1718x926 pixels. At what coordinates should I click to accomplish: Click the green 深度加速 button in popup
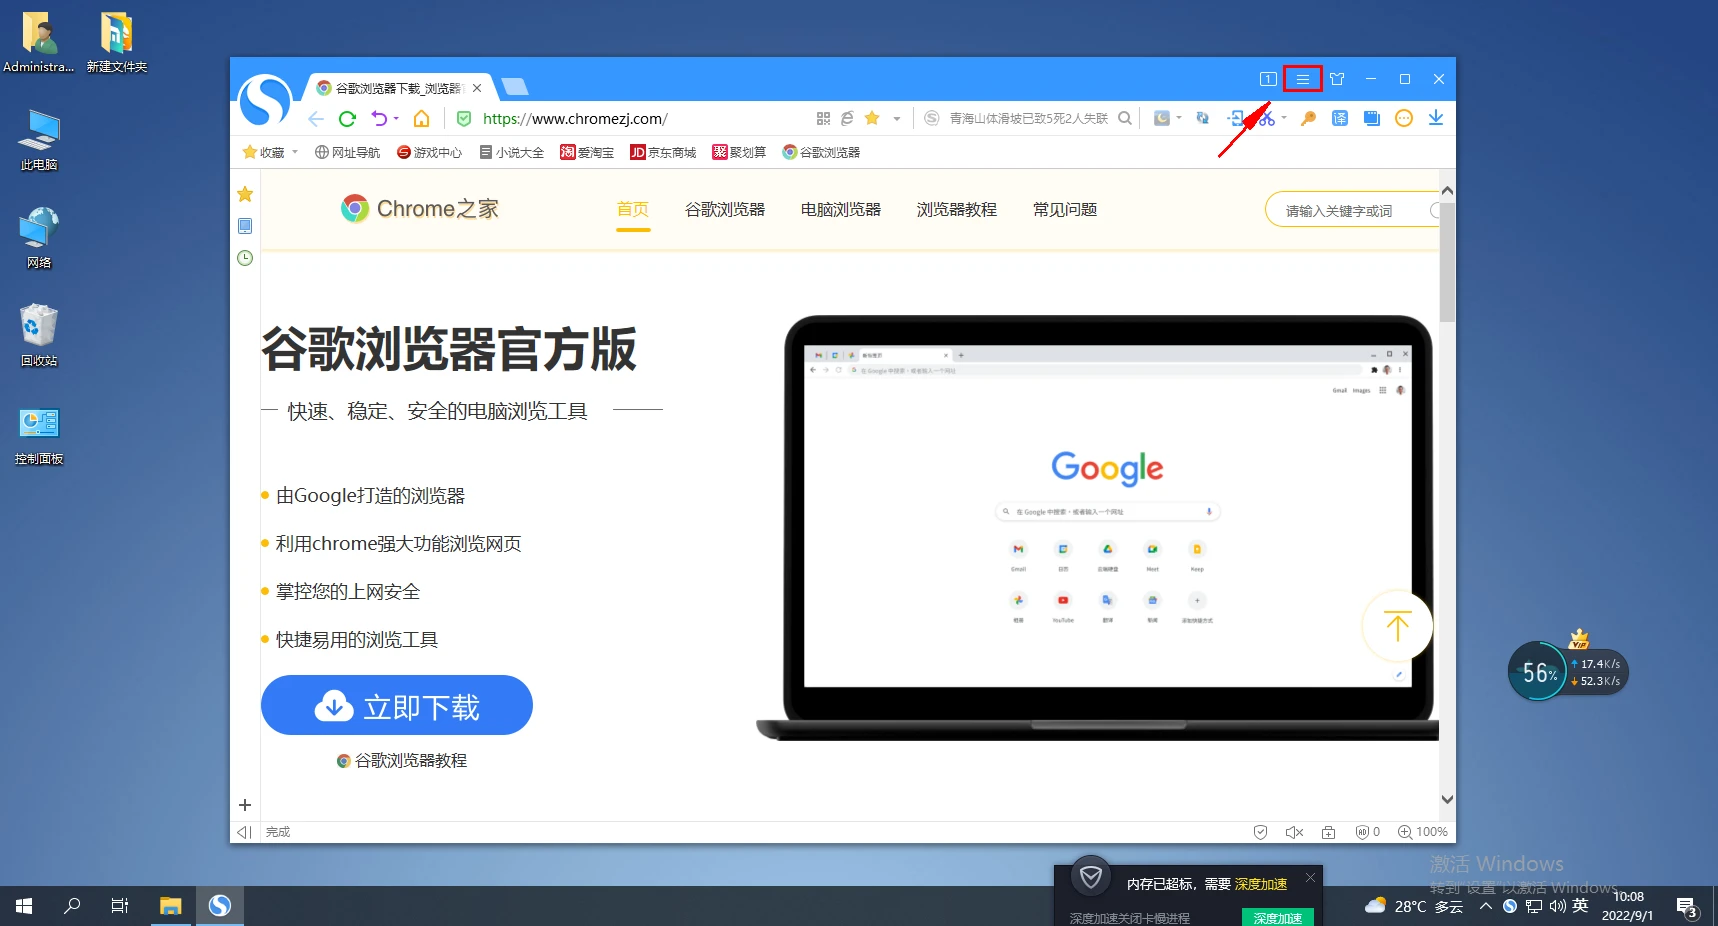(1277, 918)
